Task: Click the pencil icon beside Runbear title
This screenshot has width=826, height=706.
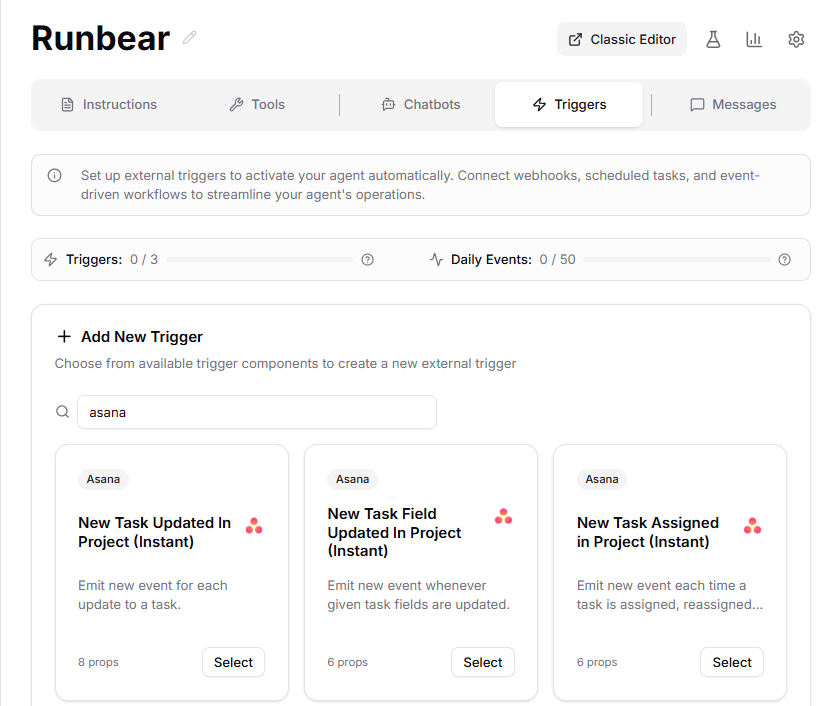Action: pyautogui.click(x=190, y=38)
